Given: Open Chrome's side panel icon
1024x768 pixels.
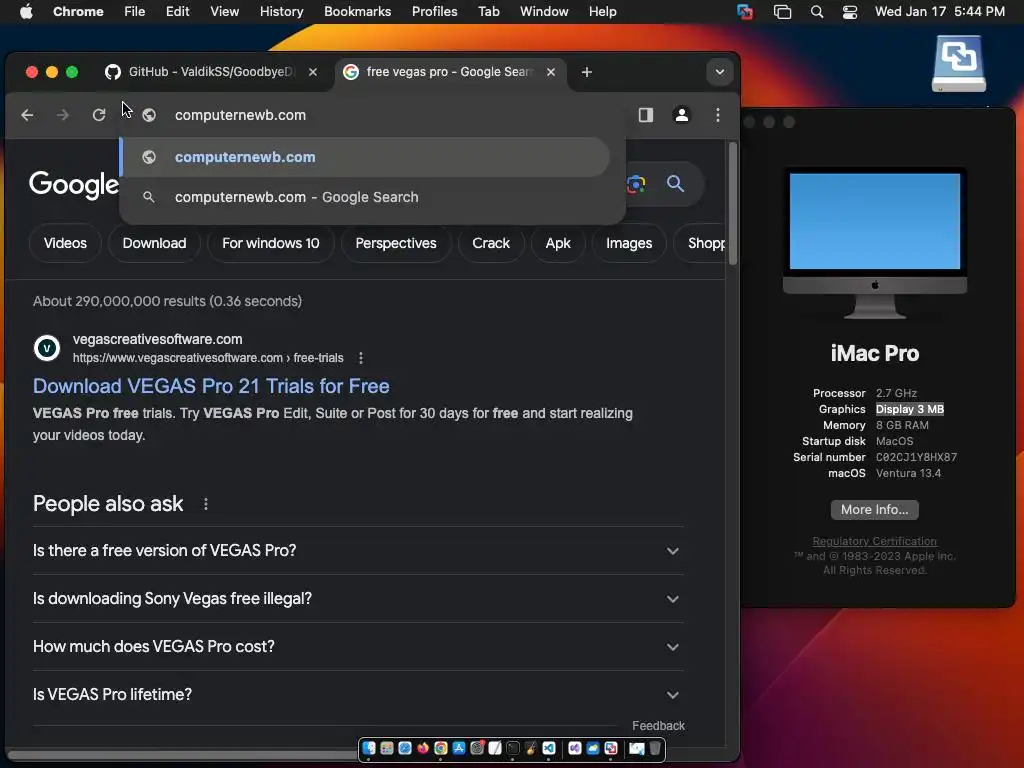Looking at the screenshot, I should point(646,115).
